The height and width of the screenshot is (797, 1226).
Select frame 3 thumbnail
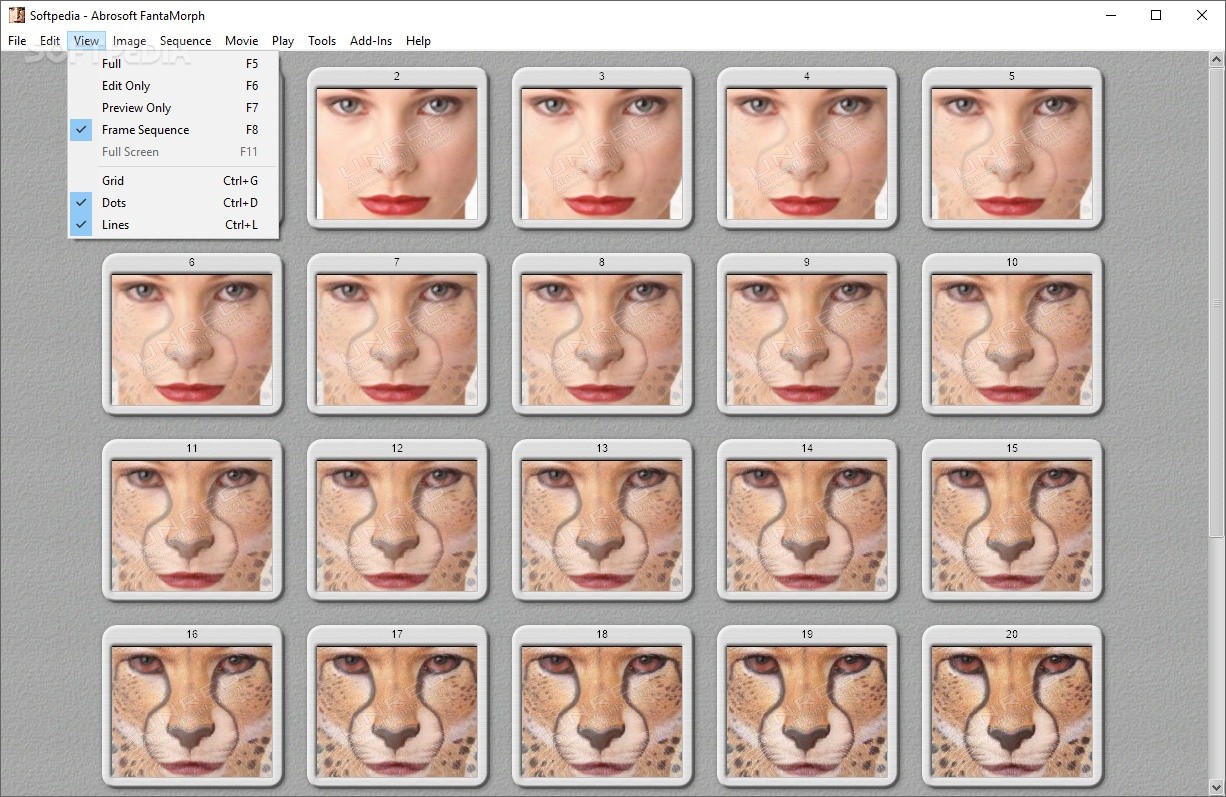(602, 148)
